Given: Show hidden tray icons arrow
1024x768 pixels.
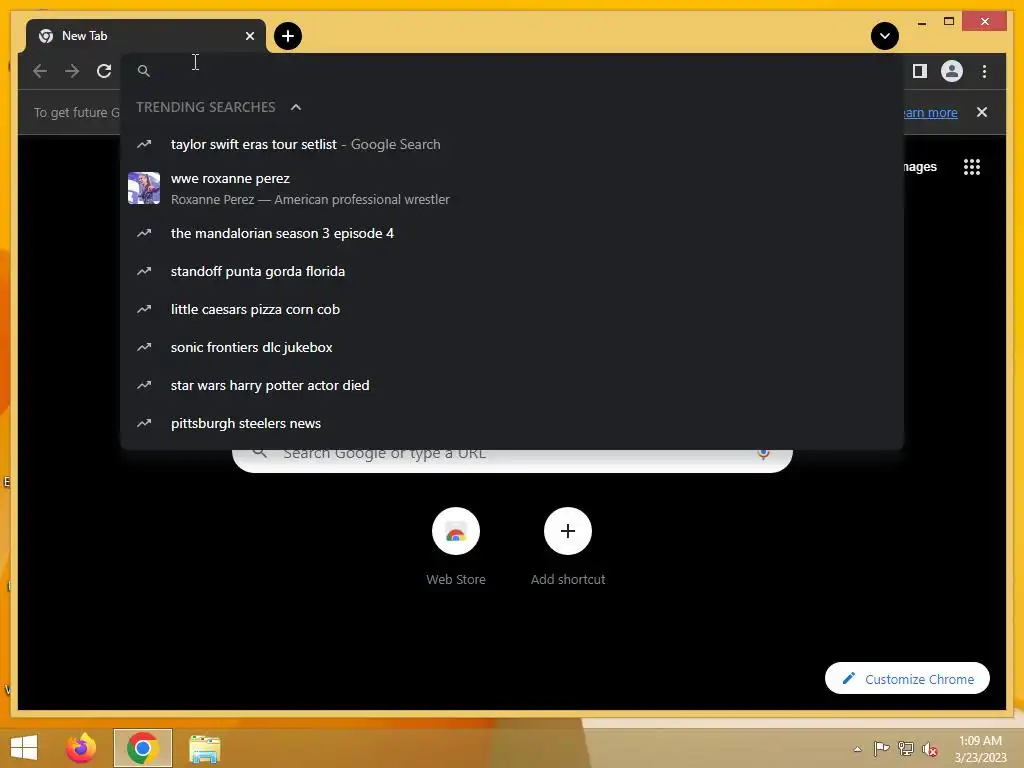Looking at the screenshot, I should click(857, 749).
